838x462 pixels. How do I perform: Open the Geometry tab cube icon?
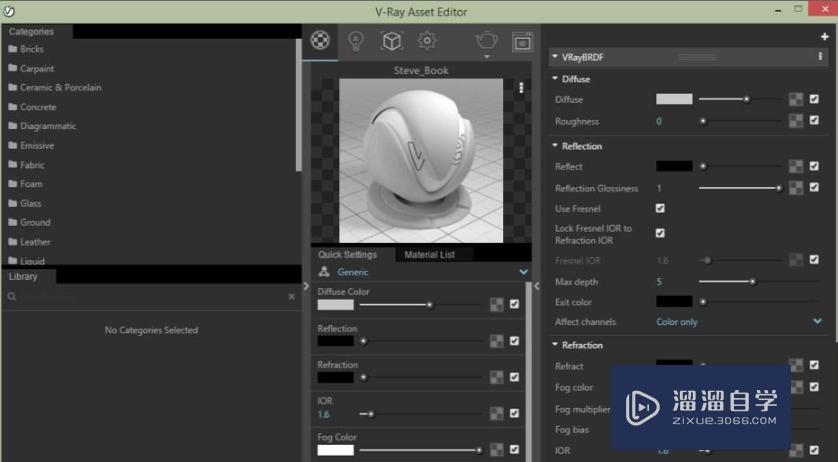point(391,41)
